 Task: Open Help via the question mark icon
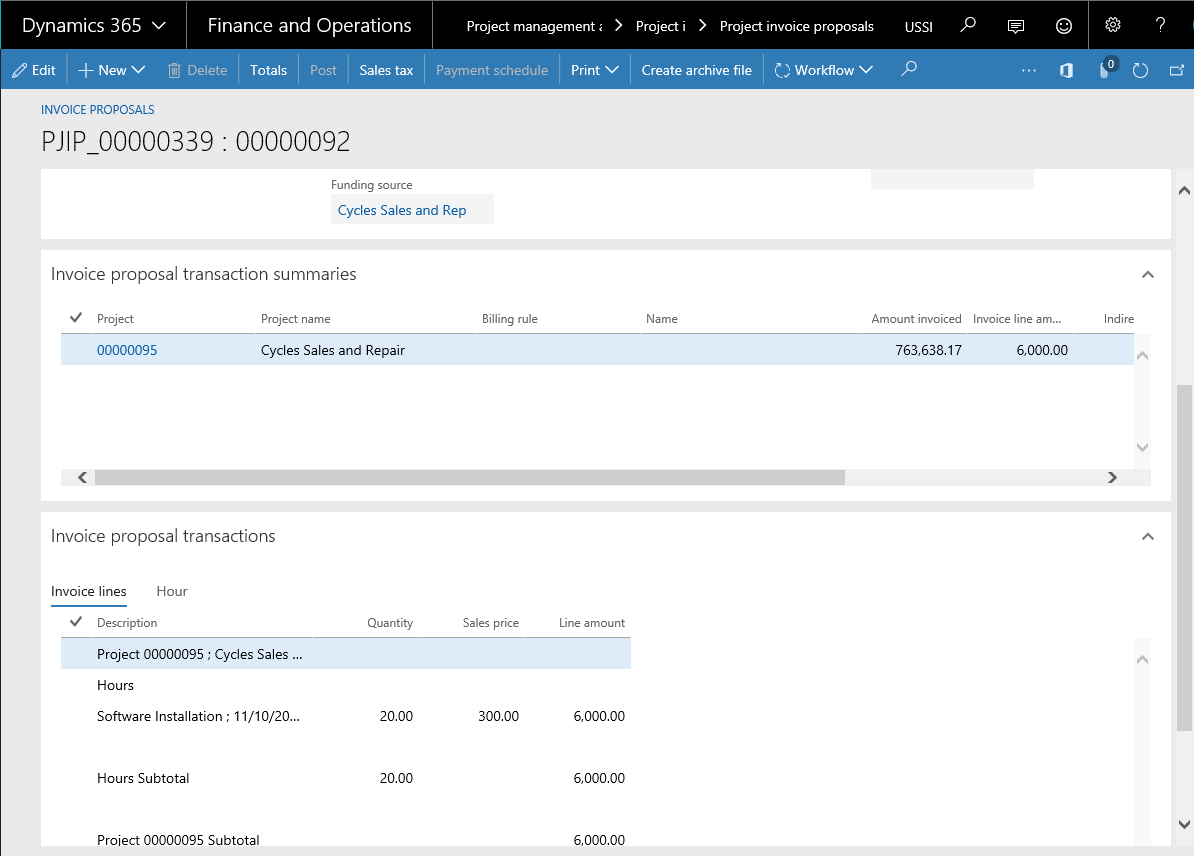point(1160,25)
